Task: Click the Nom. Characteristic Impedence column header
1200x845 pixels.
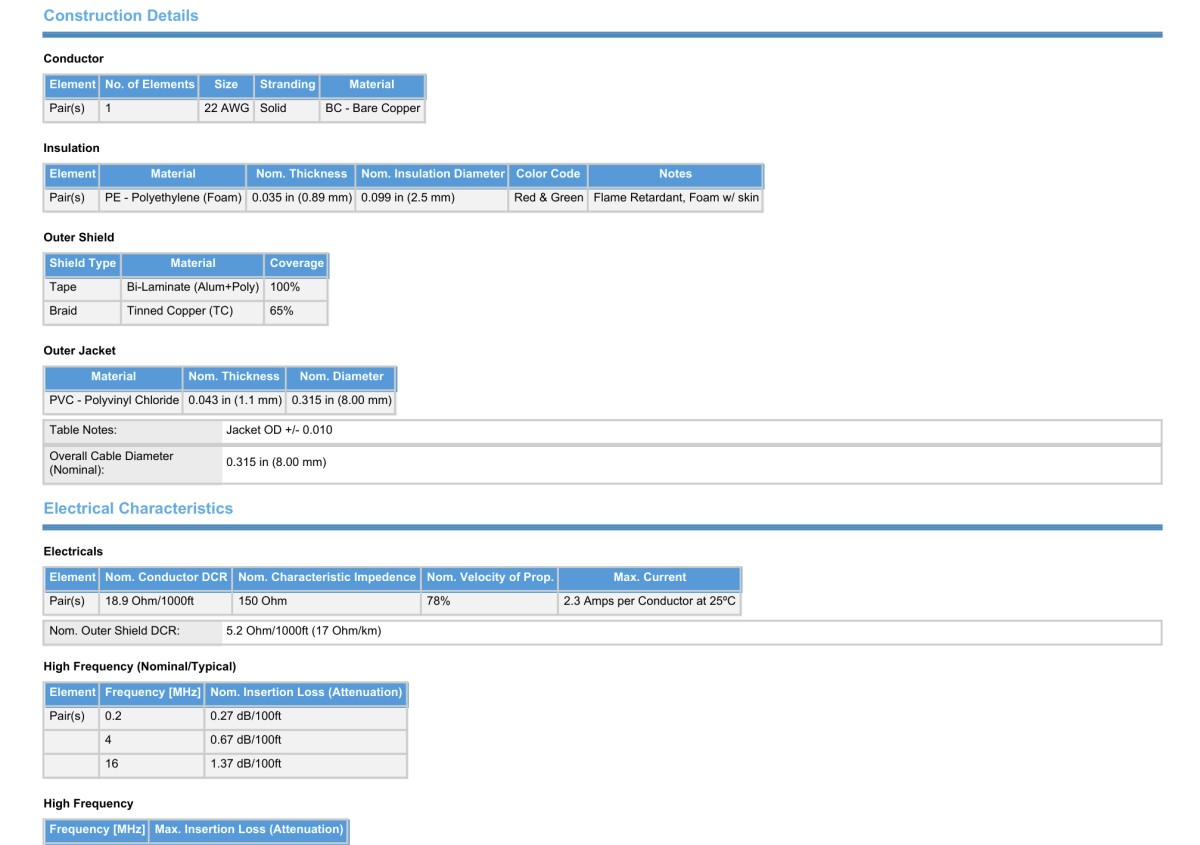Action: 326,577
